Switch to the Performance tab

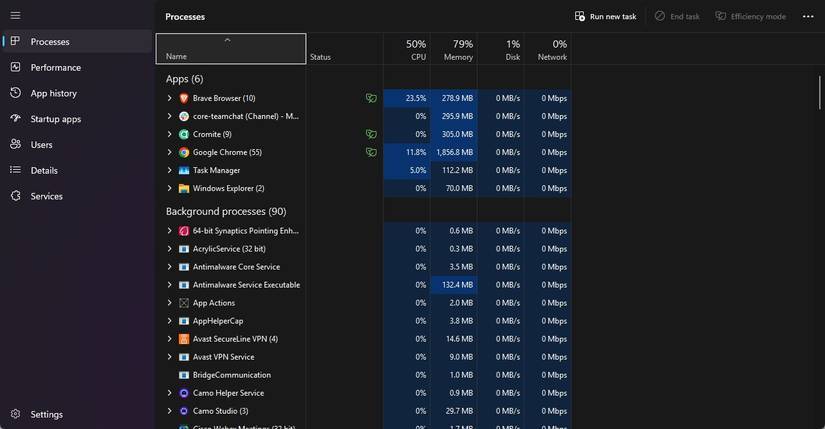tap(55, 68)
